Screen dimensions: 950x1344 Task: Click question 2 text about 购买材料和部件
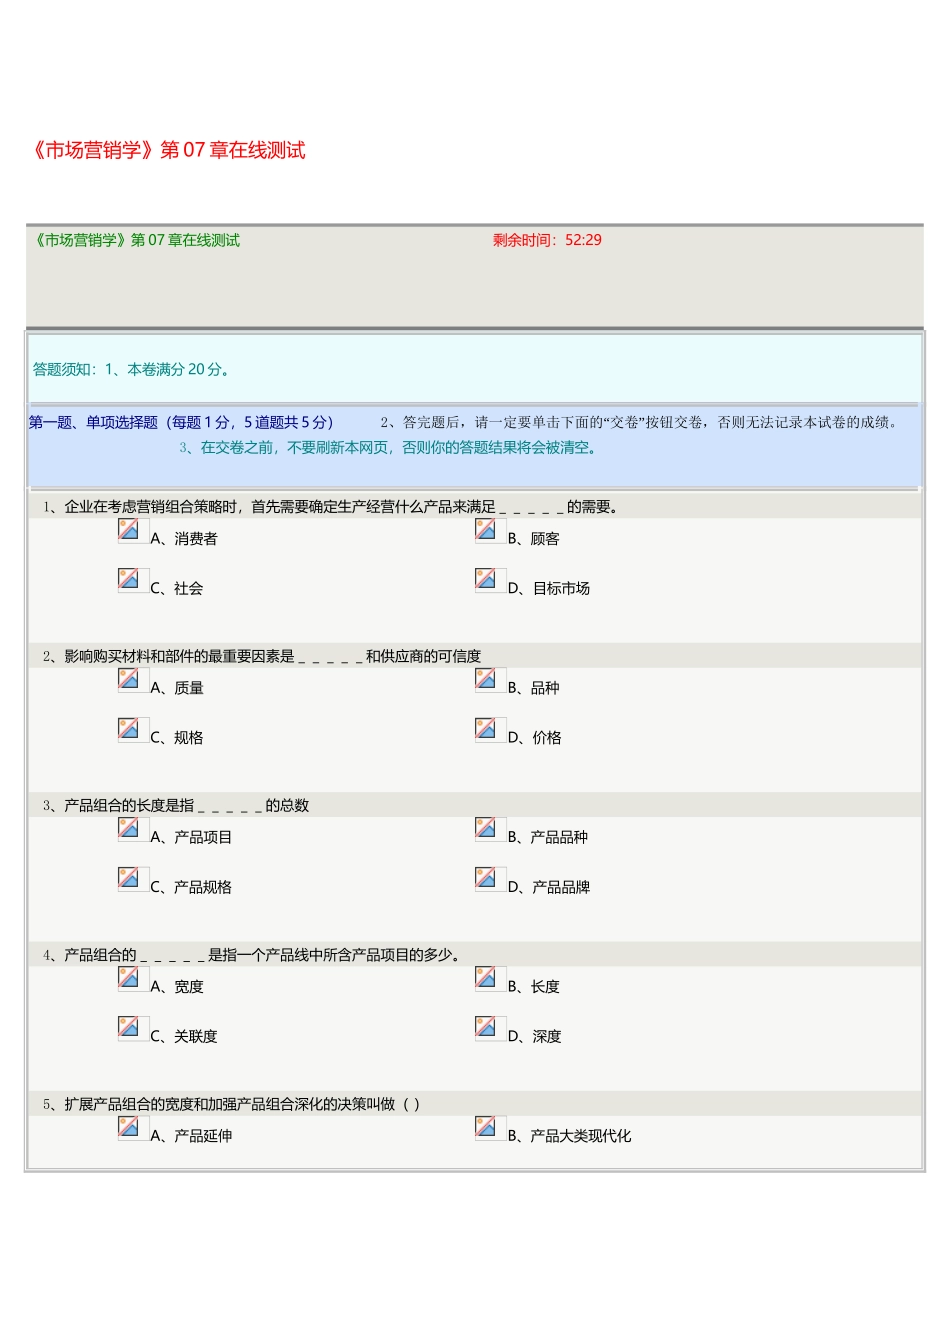tap(262, 657)
